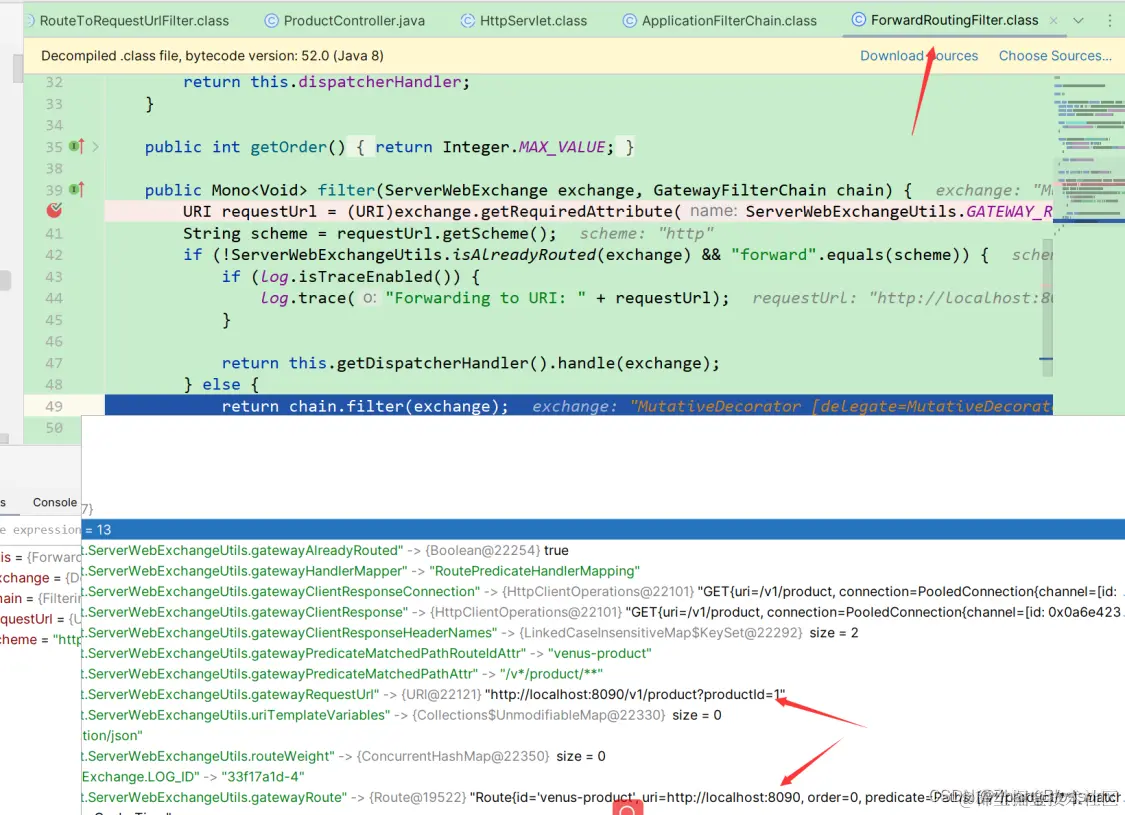Toggle breakpoint on line 40
Image resolution: width=1125 pixels, height=815 pixels.
point(54,210)
